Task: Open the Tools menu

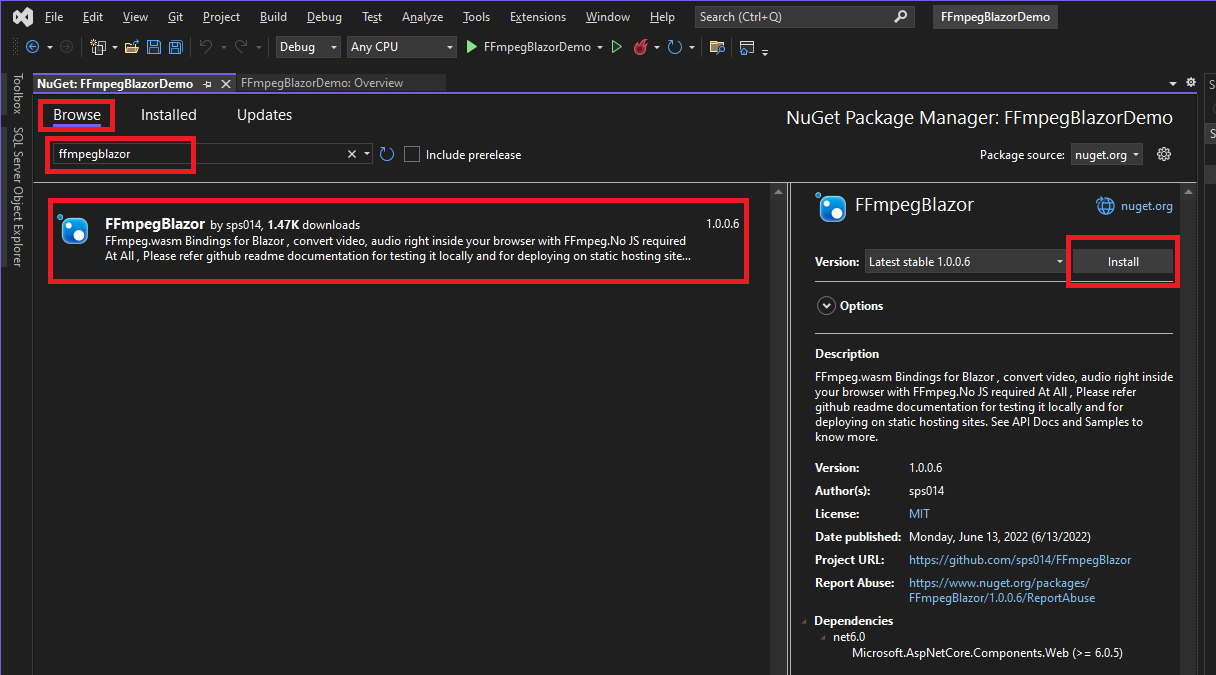Action: click(x=477, y=17)
